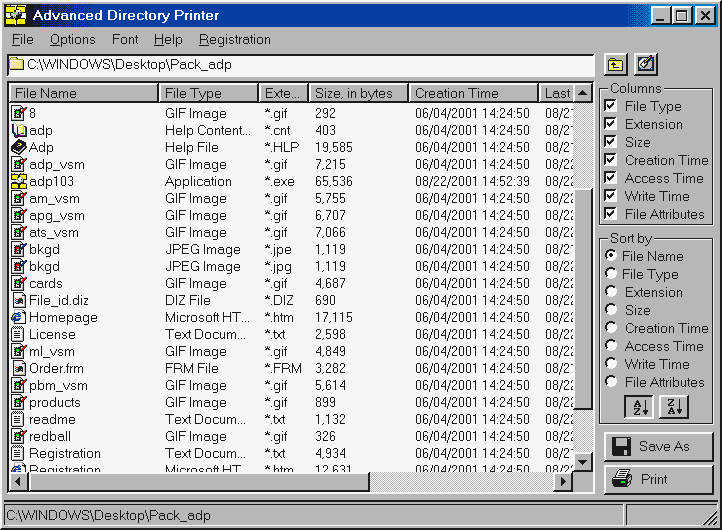The height and width of the screenshot is (530, 722).
Task: Click the Adp help file book icon
Action: [x=18, y=148]
